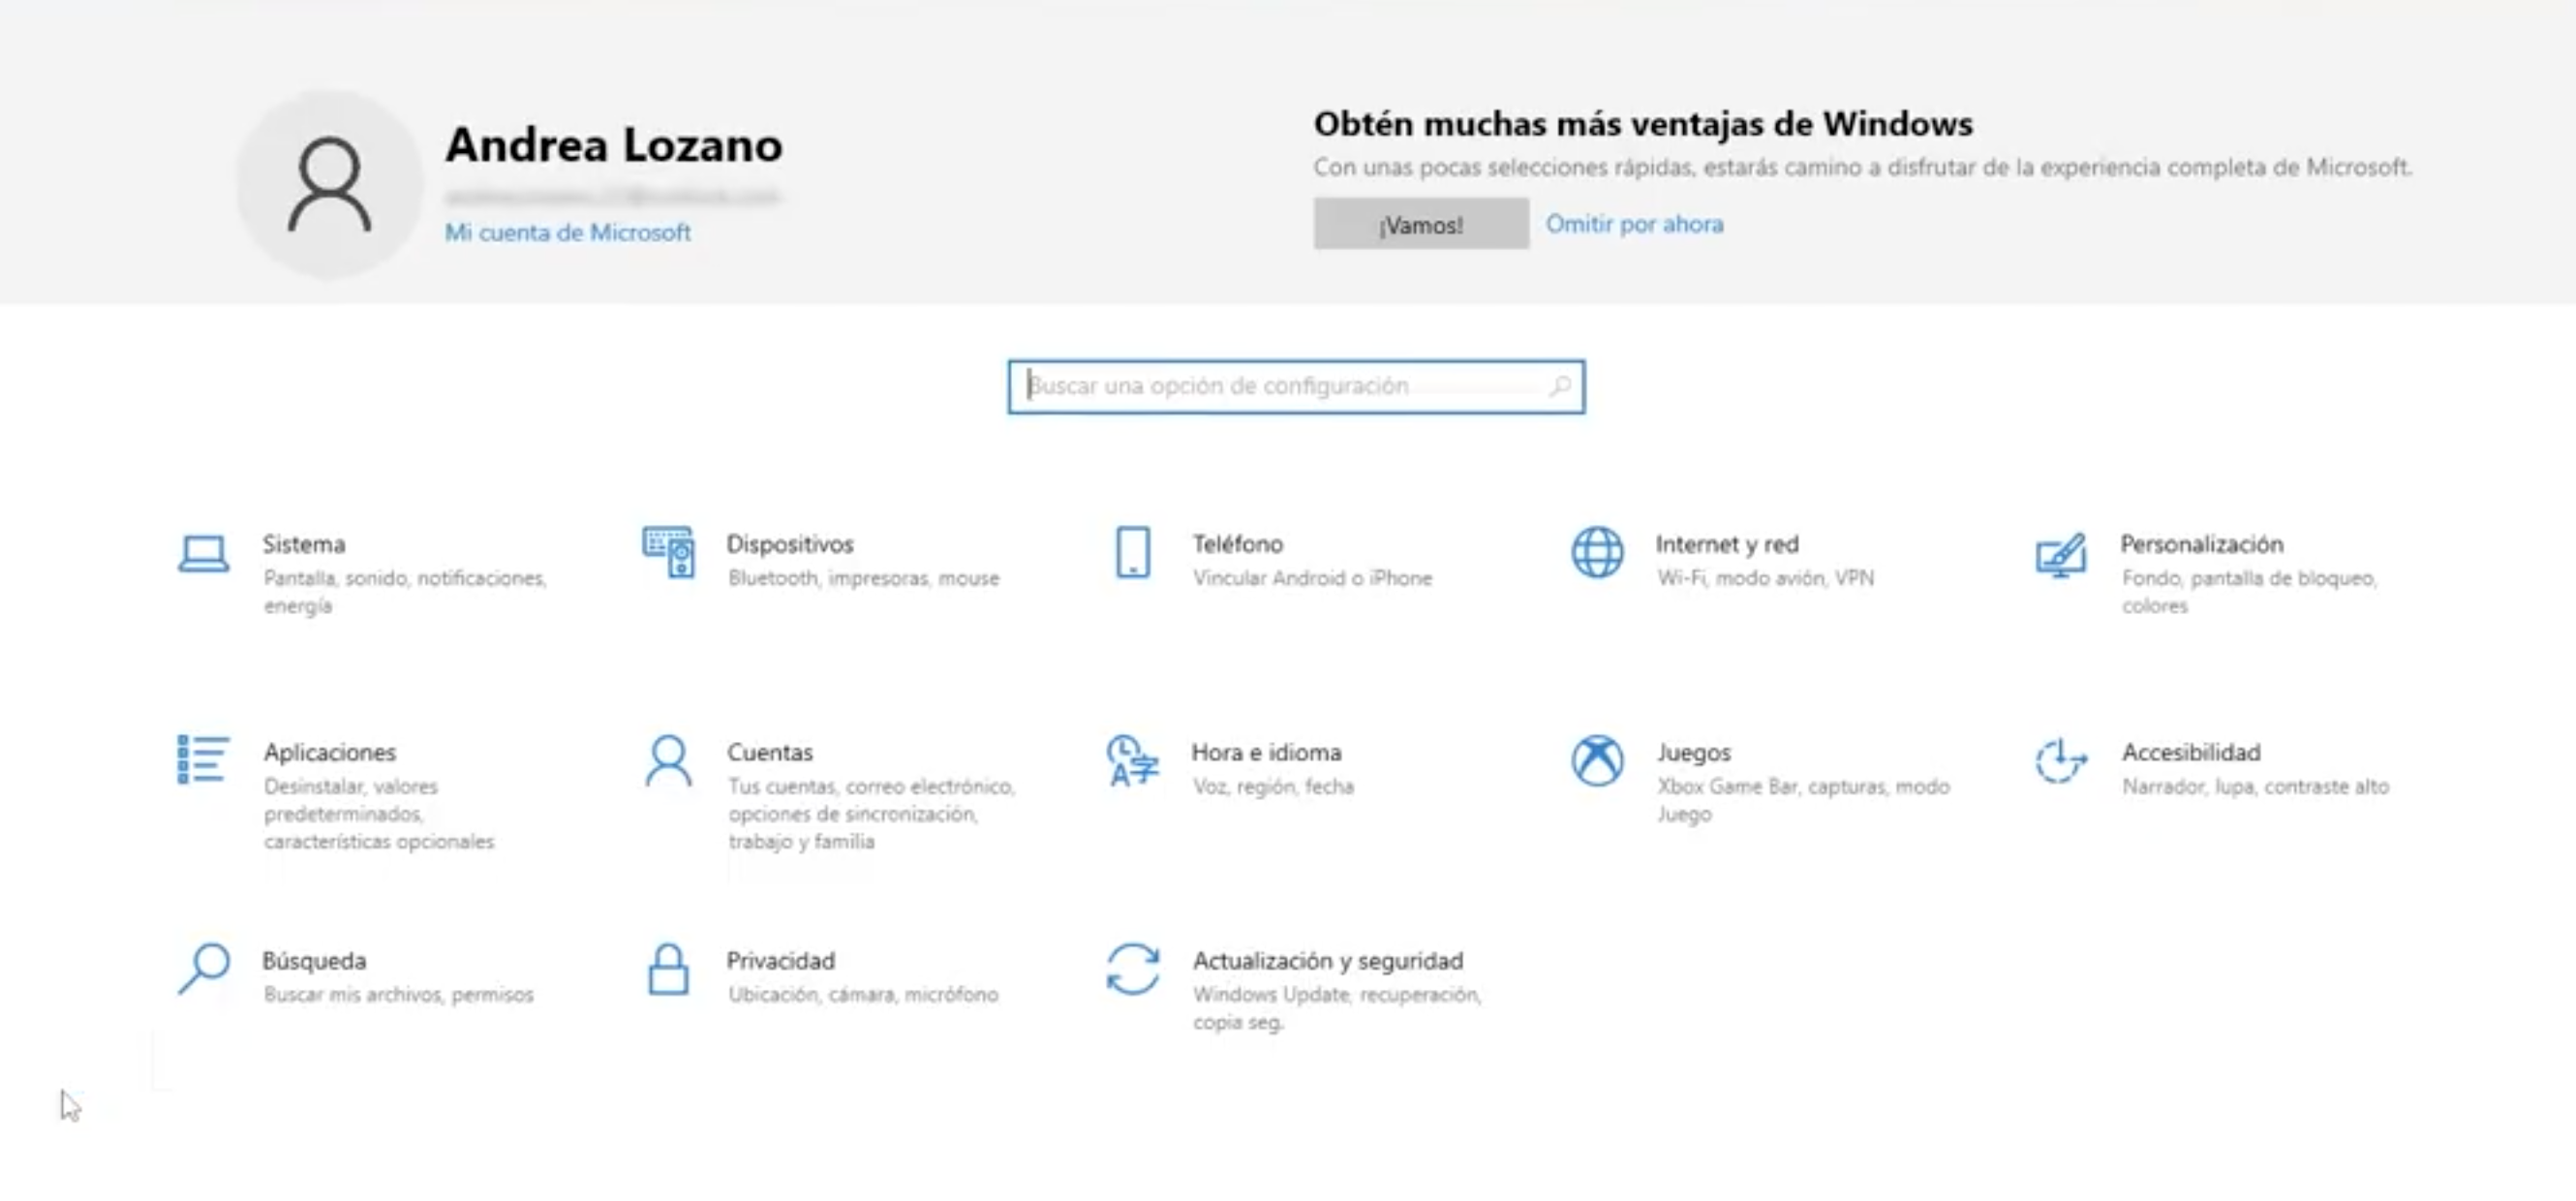Image resolution: width=2576 pixels, height=1201 pixels.
Task: Select the Búsqueda category title
Action: pyautogui.click(x=314, y=960)
